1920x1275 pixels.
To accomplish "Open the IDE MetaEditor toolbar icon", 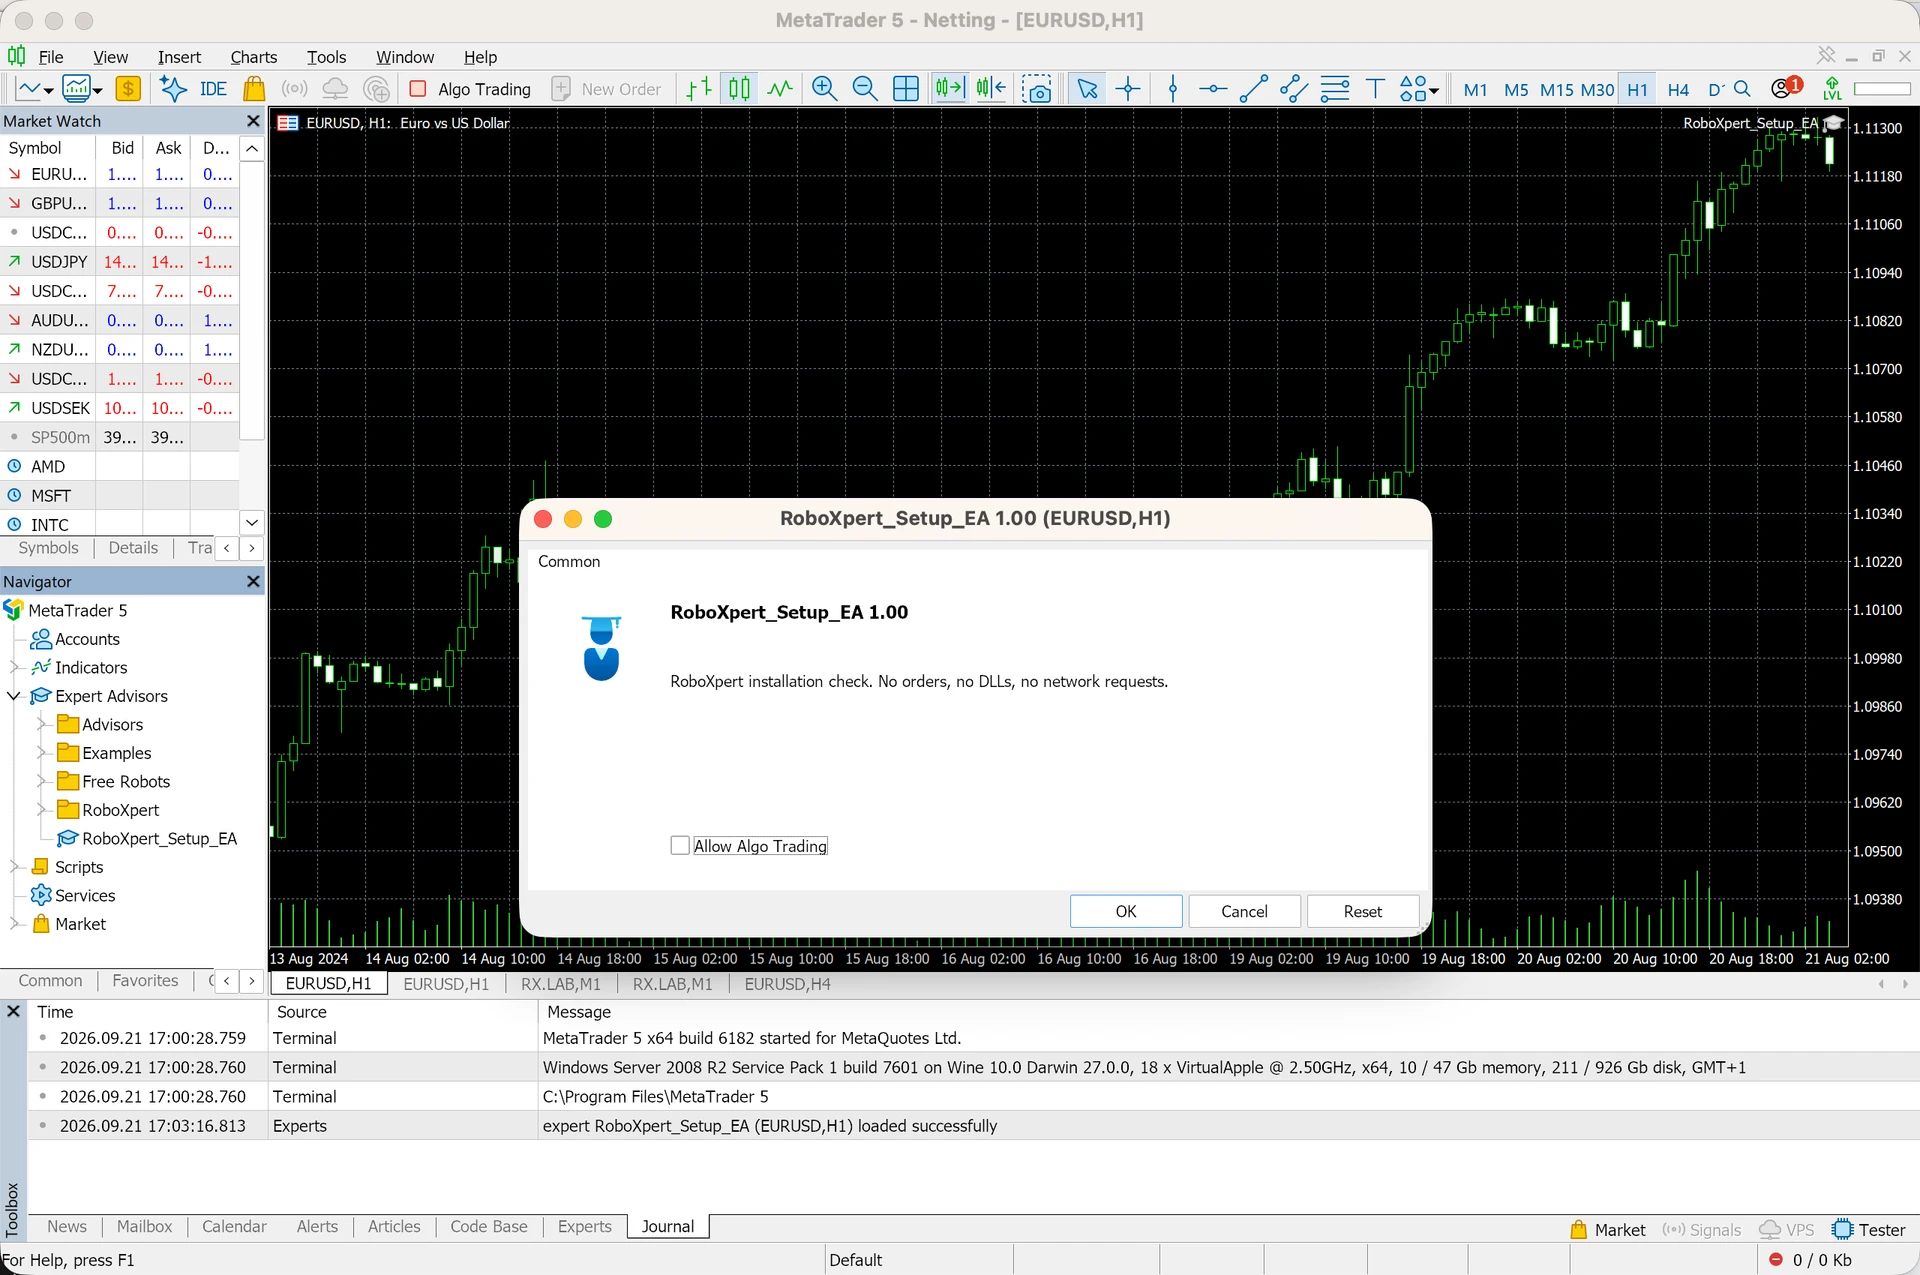I will point(213,89).
